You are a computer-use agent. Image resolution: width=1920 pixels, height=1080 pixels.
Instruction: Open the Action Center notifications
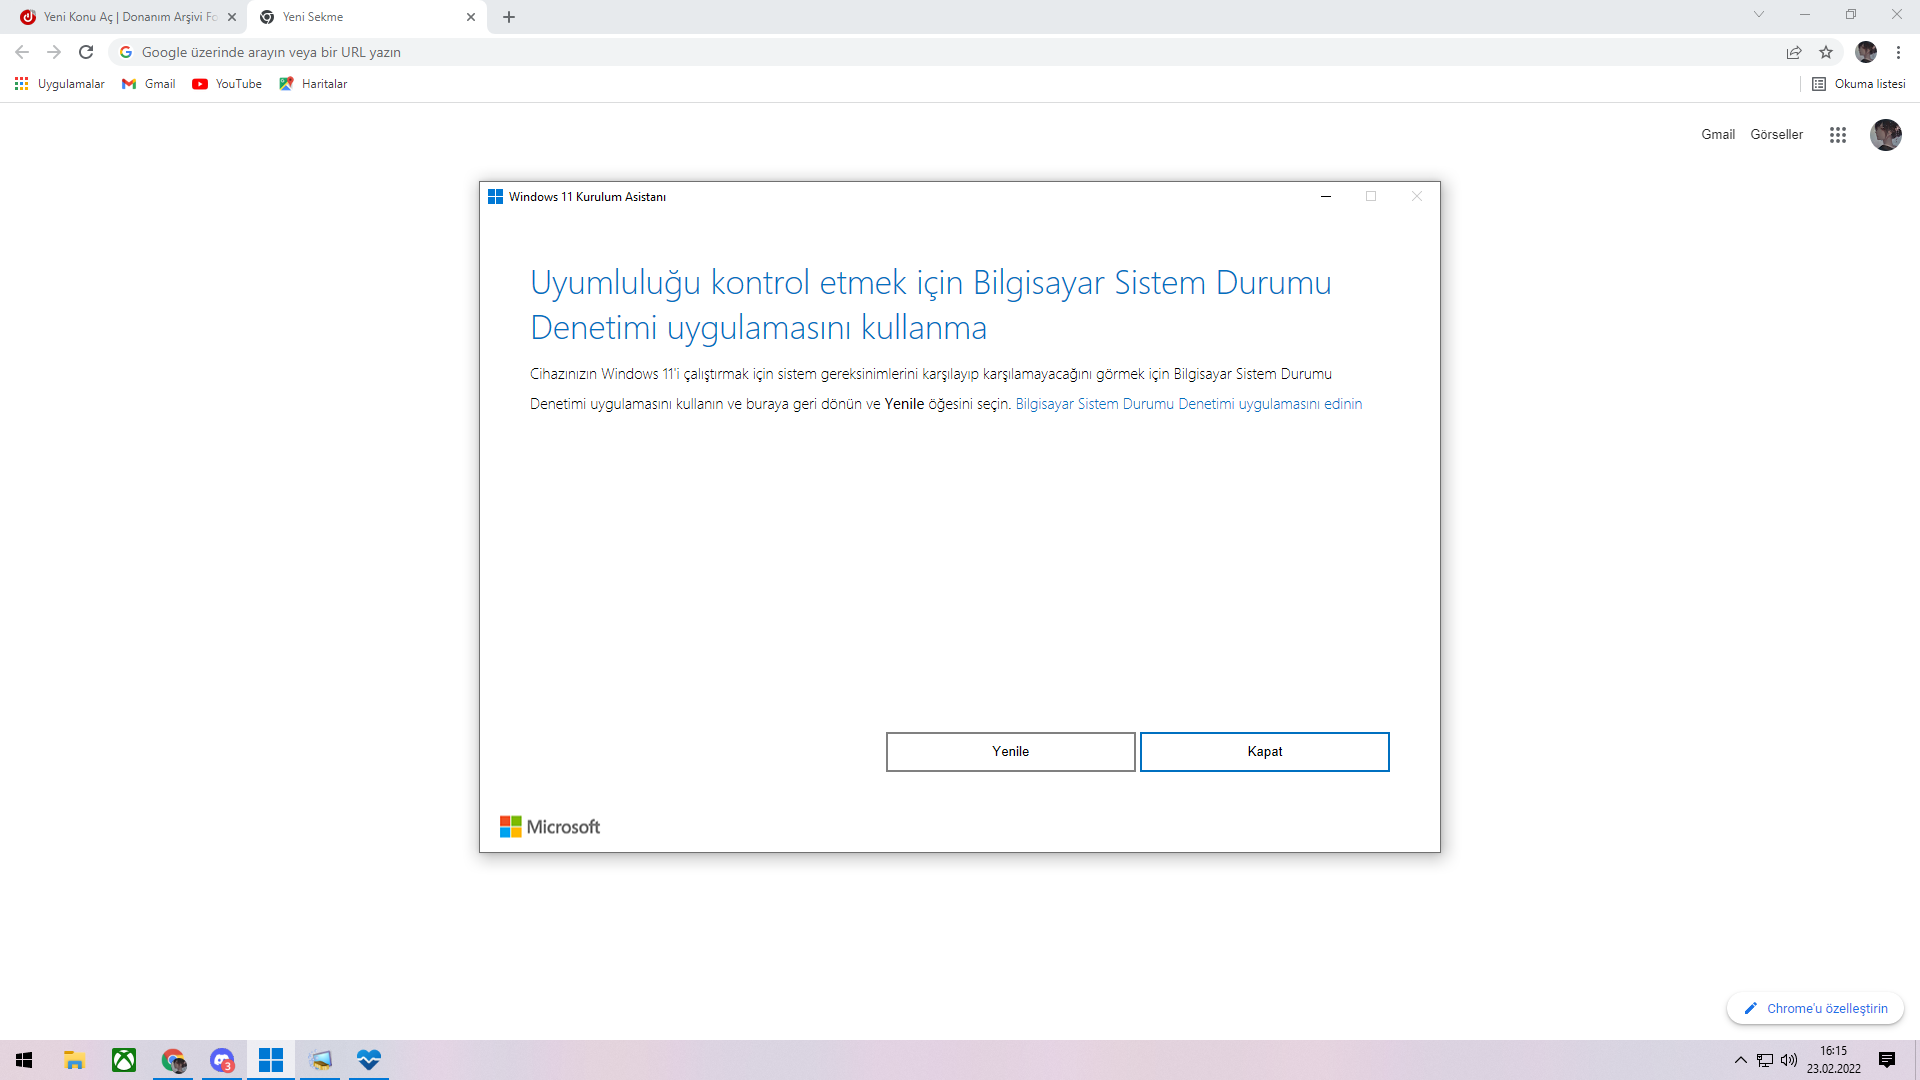[x=1887, y=1060]
